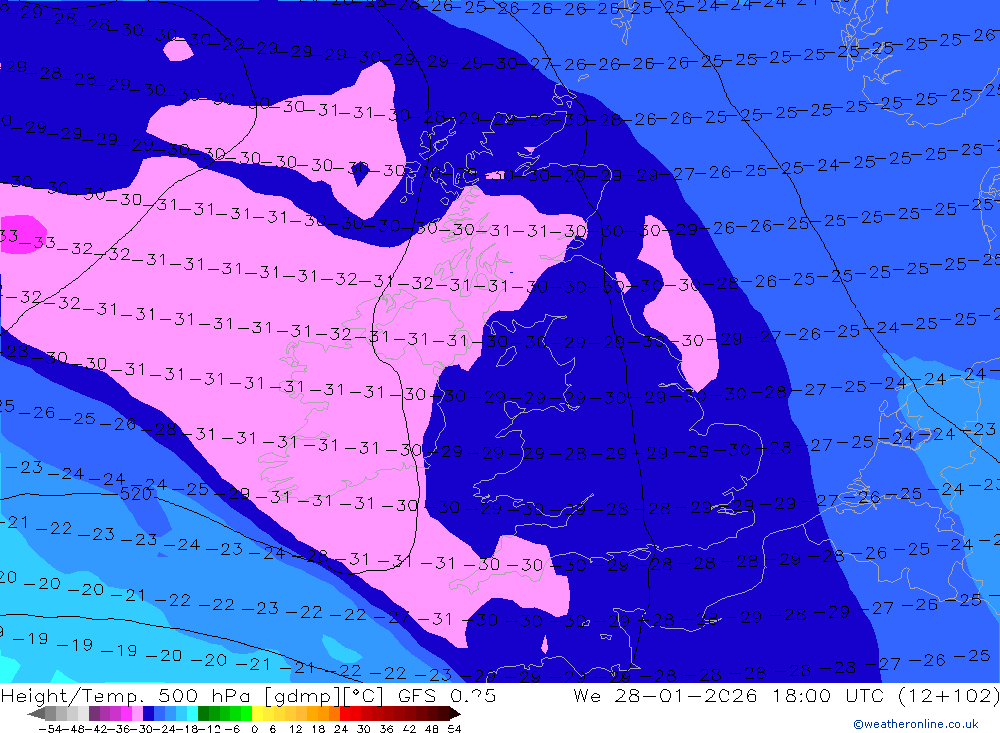
Task: Select the light pink swatch in the color scale
Action: coord(137,713)
